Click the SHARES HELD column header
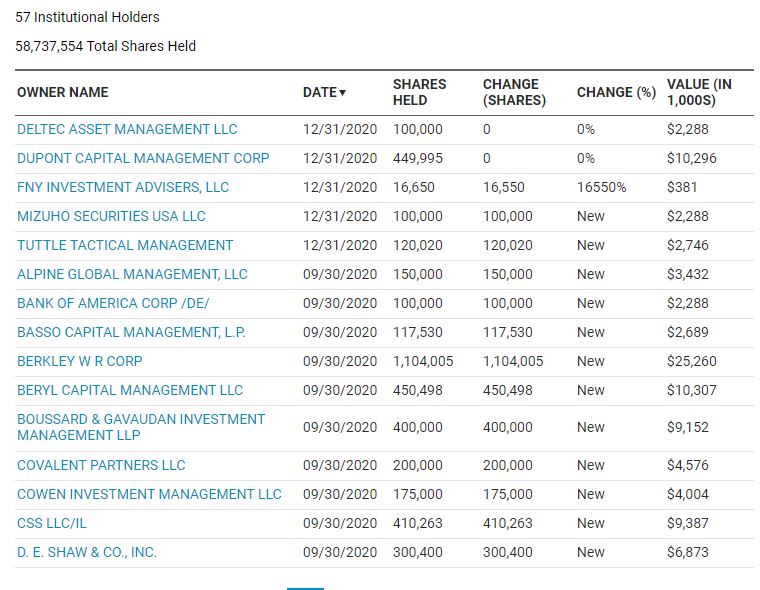Image resolution: width=760 pixels, height=590 pixels. click(419, 92)
